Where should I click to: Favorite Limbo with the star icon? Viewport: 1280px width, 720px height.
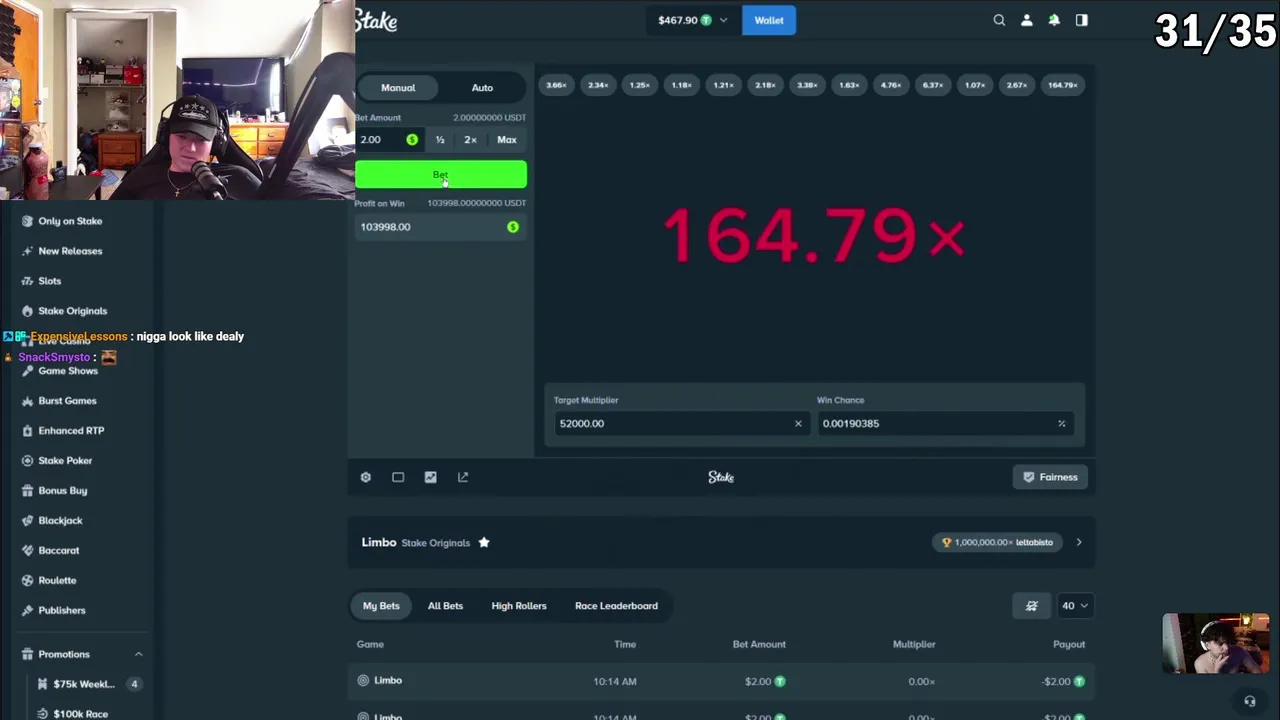(484, 542)
